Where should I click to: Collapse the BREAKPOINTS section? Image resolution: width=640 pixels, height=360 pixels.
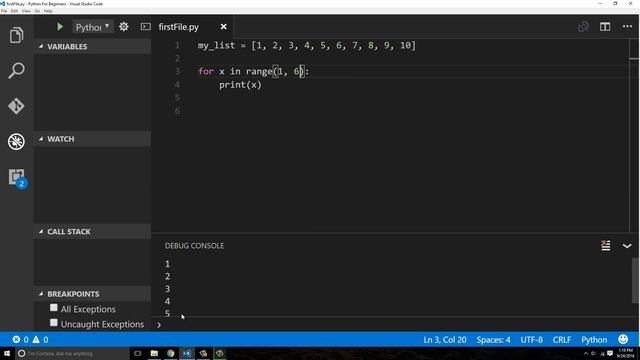[92, 294]
